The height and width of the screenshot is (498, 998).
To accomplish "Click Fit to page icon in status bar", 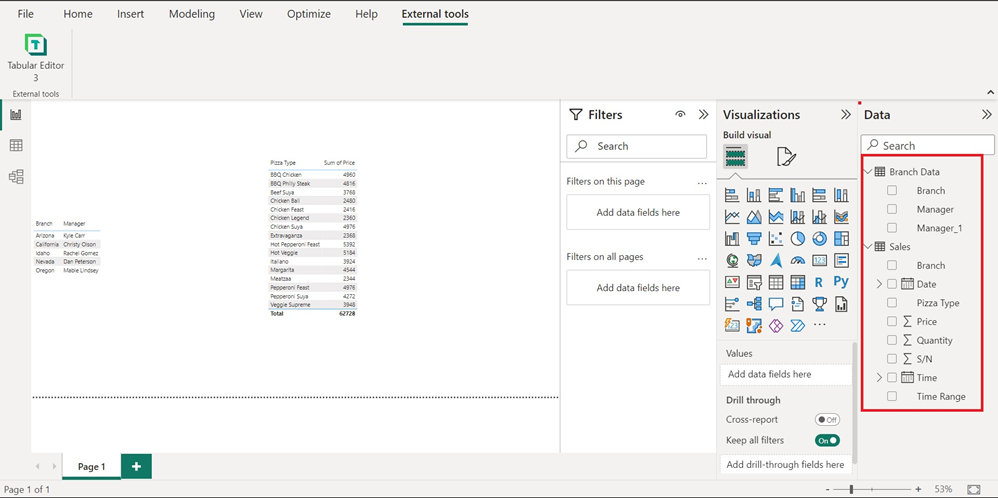I will point(974,489).
